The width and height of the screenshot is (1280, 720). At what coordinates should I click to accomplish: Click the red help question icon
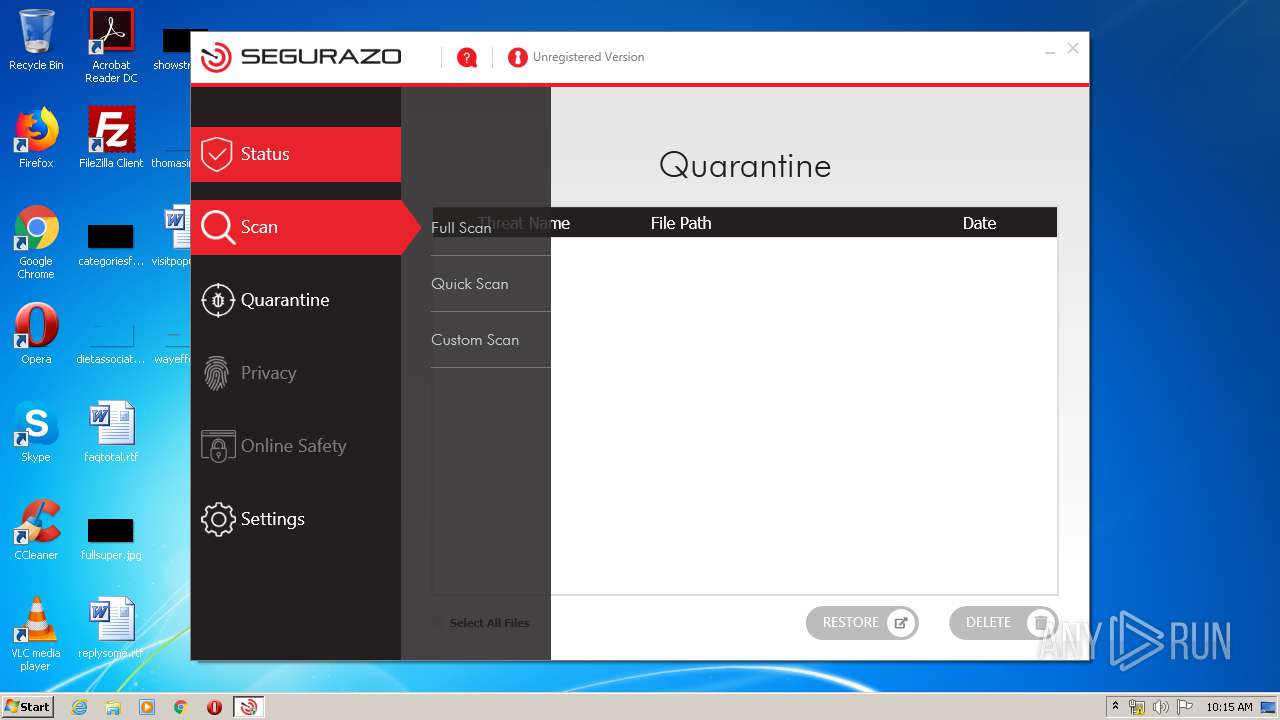coord(467,57)
